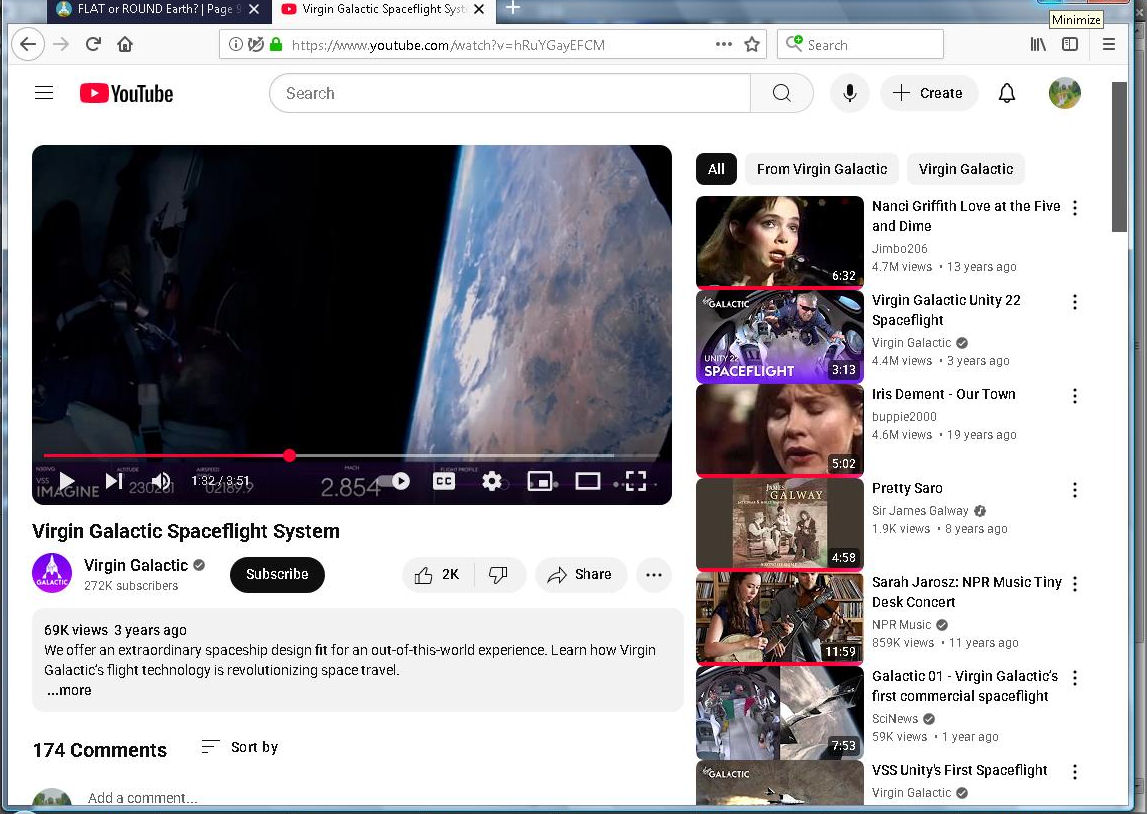Expand description with ...more
This screenshot has height=814, width=1147.
coord(69,690)
